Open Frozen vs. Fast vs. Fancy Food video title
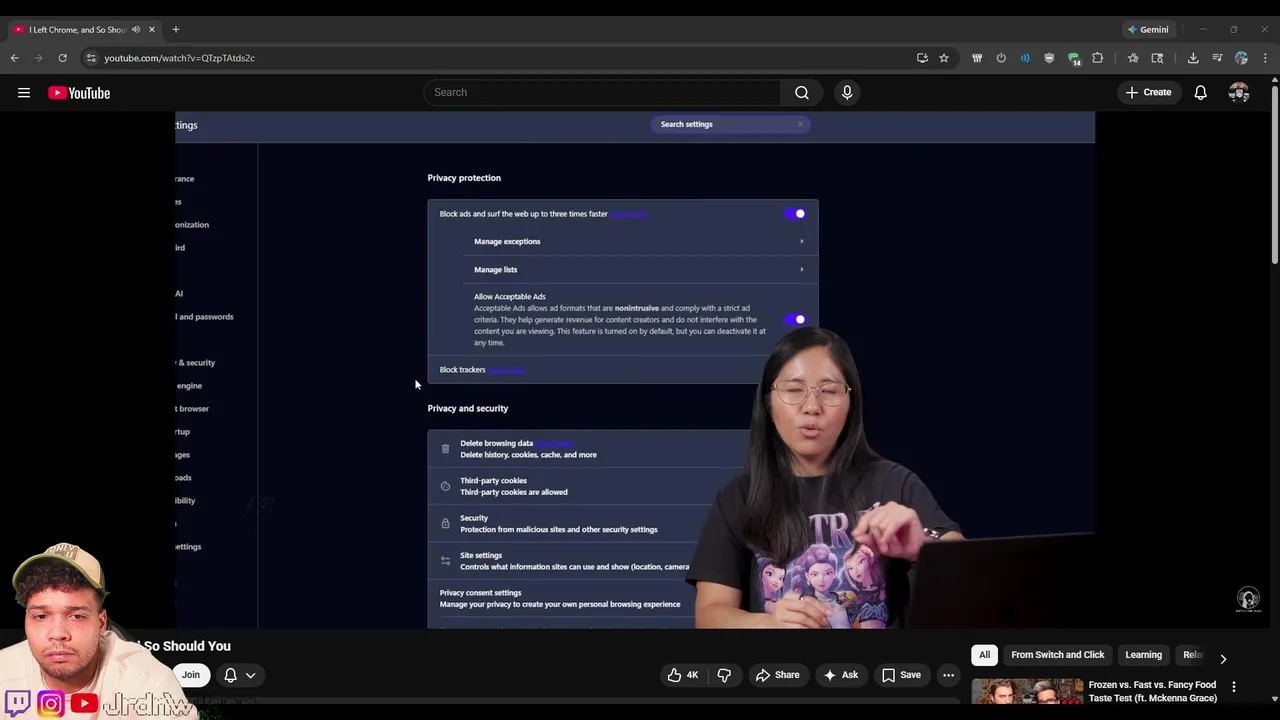The width and height of the screenshot is (1280, 720). pyautogui.click(x=1152, y=692)
